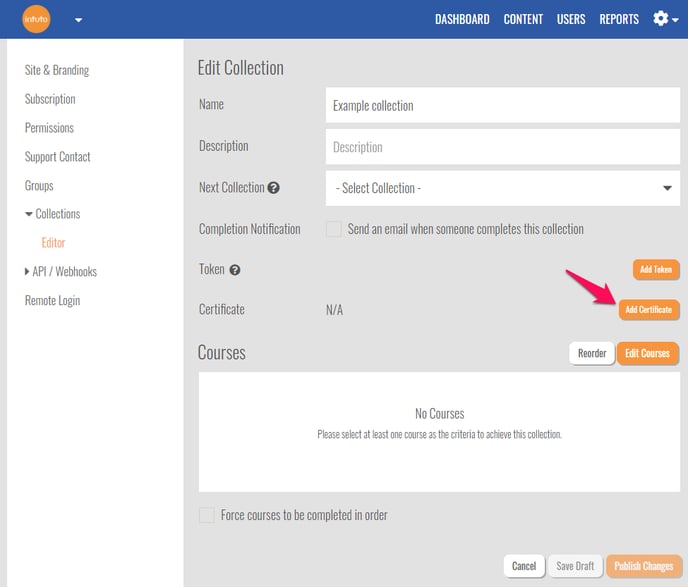
Task: Select Site & Branding in the sidebar
Action: (x=57, y=70)
